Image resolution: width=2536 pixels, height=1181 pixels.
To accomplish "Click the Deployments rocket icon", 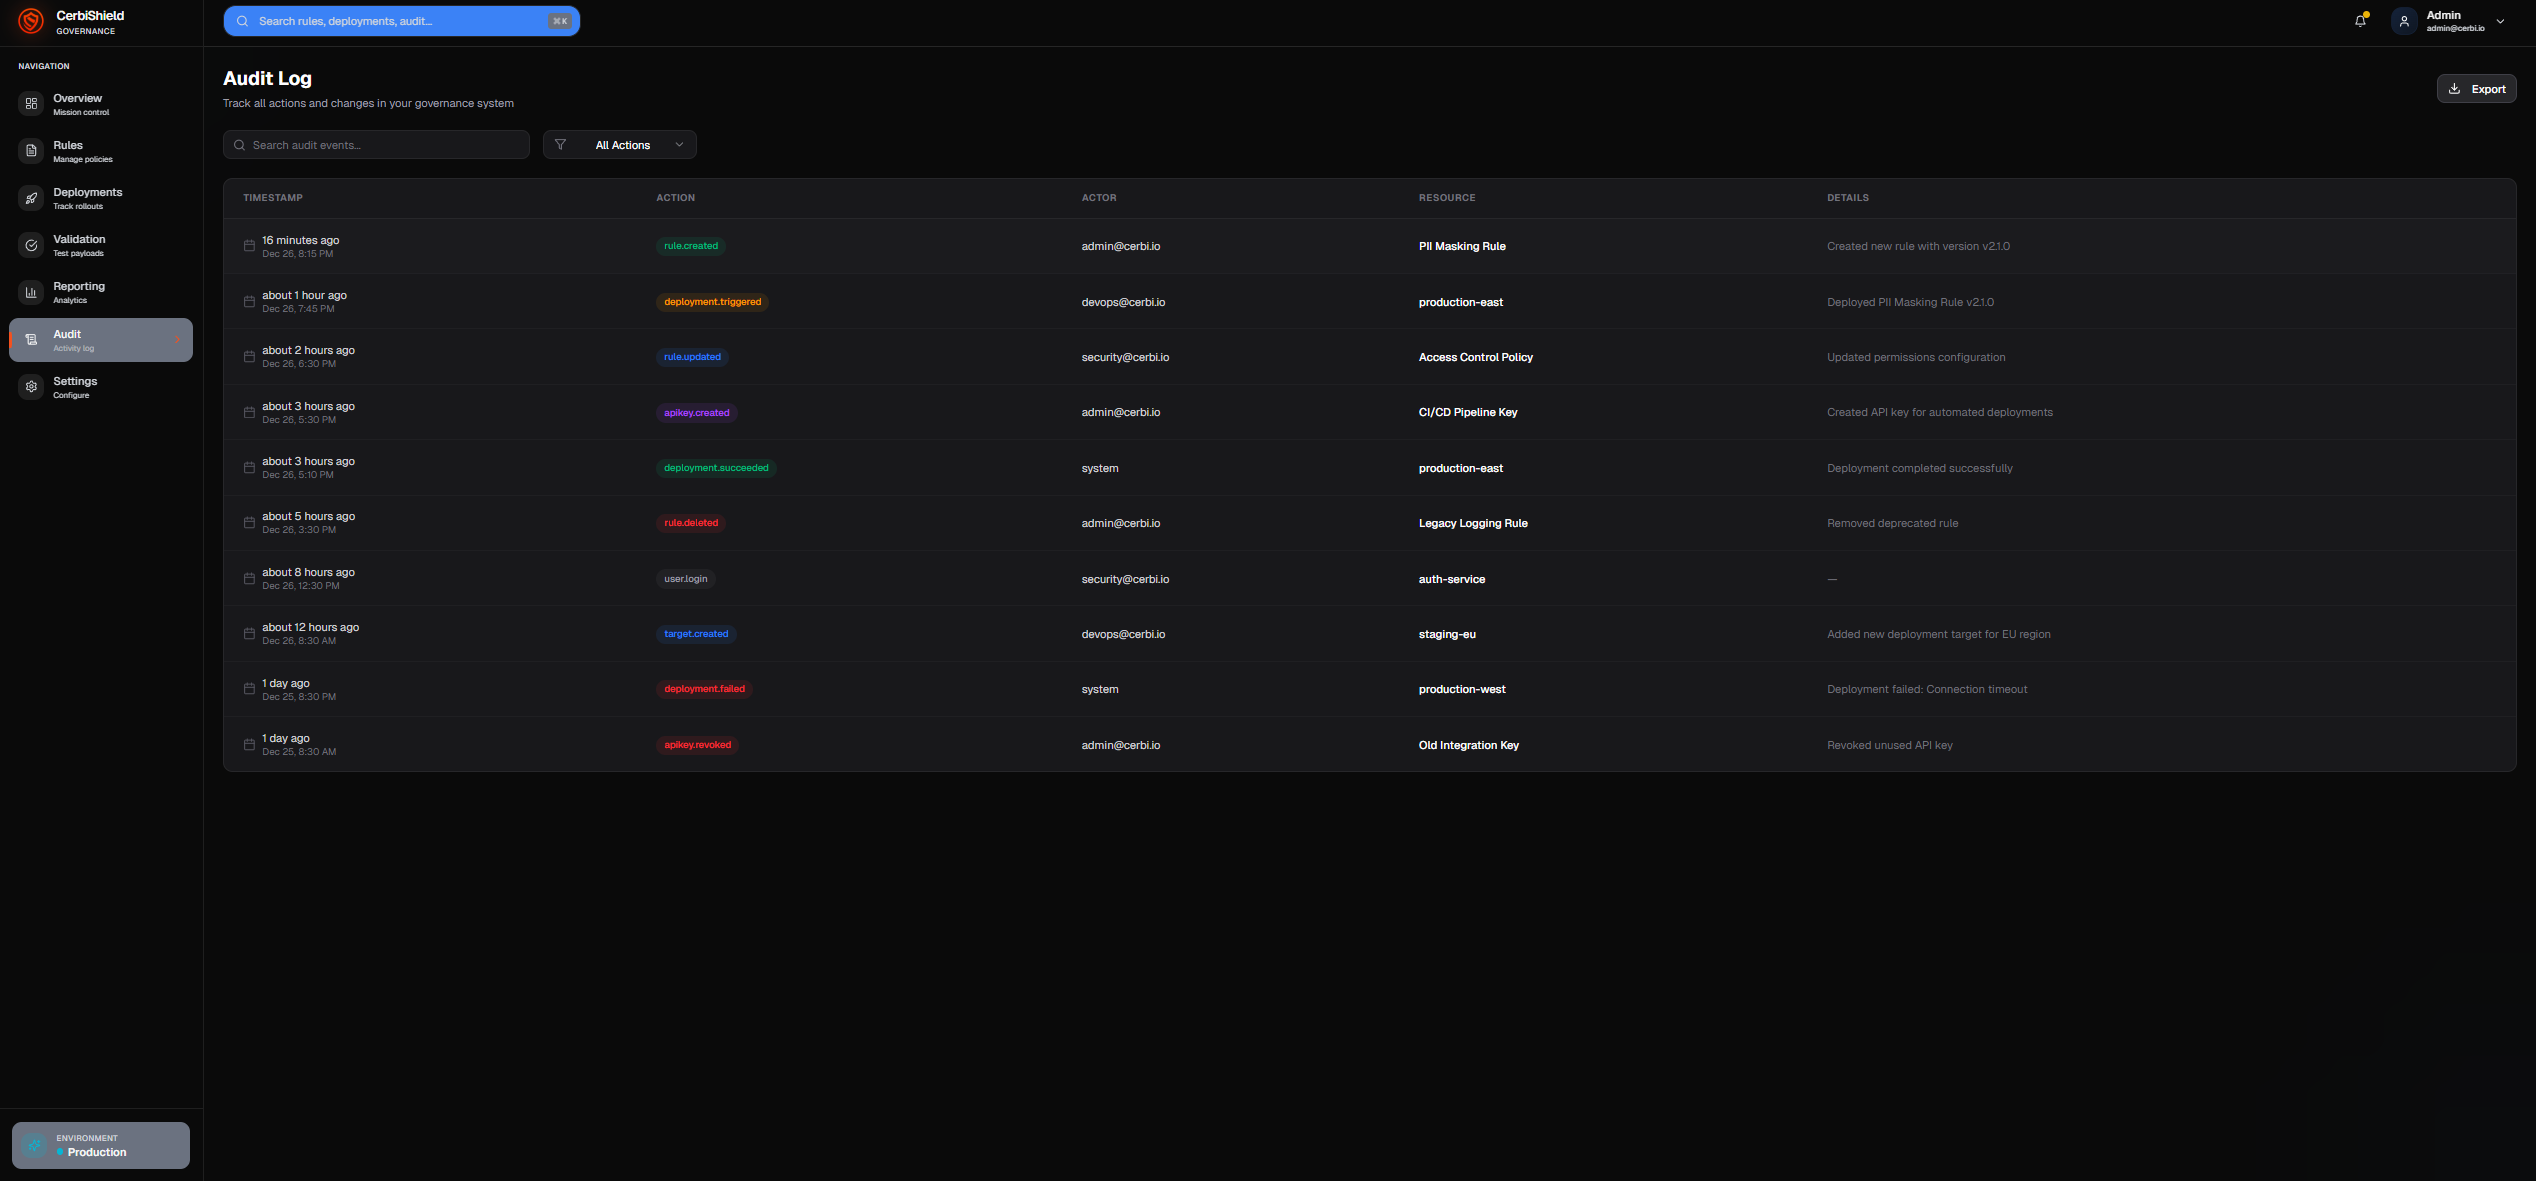I will [31, 198].
